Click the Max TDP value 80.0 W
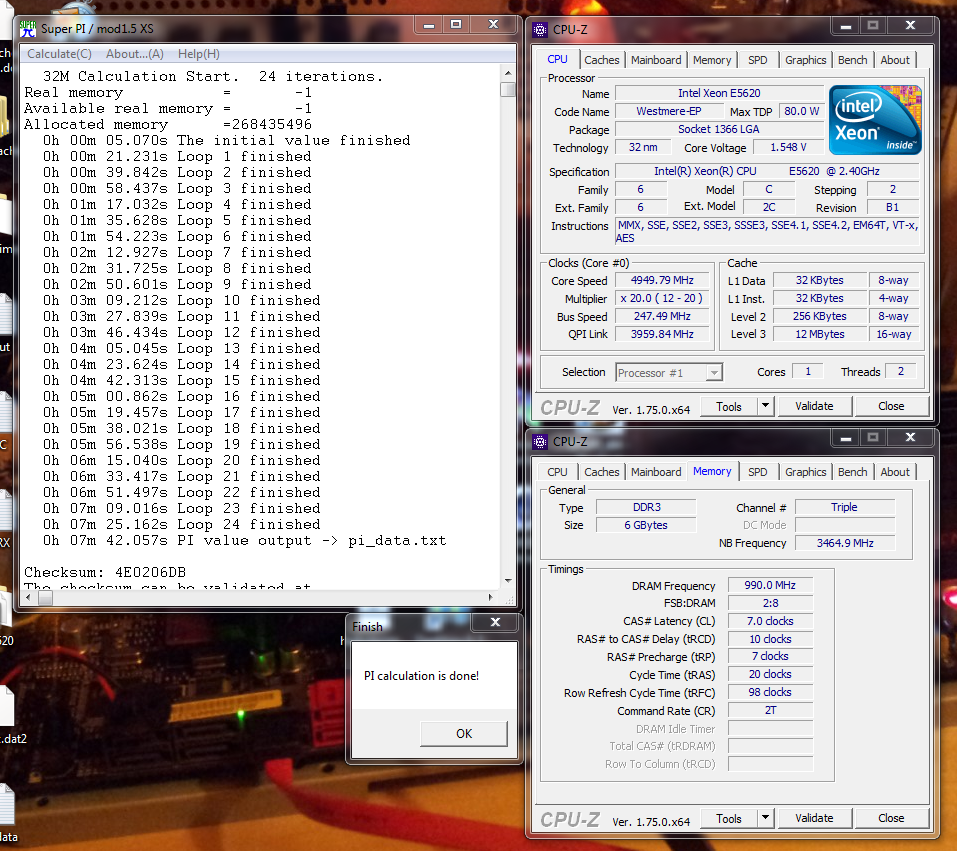This screenshot has height=851, width=957. [x=801, y=111]
